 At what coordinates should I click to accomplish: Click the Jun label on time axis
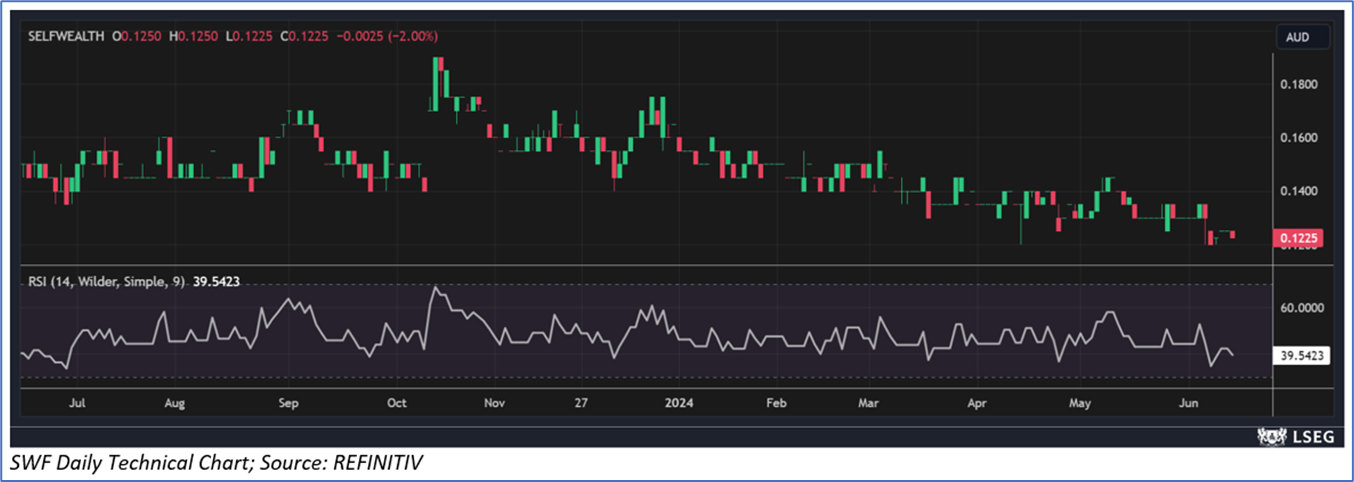pos(1189,404)
